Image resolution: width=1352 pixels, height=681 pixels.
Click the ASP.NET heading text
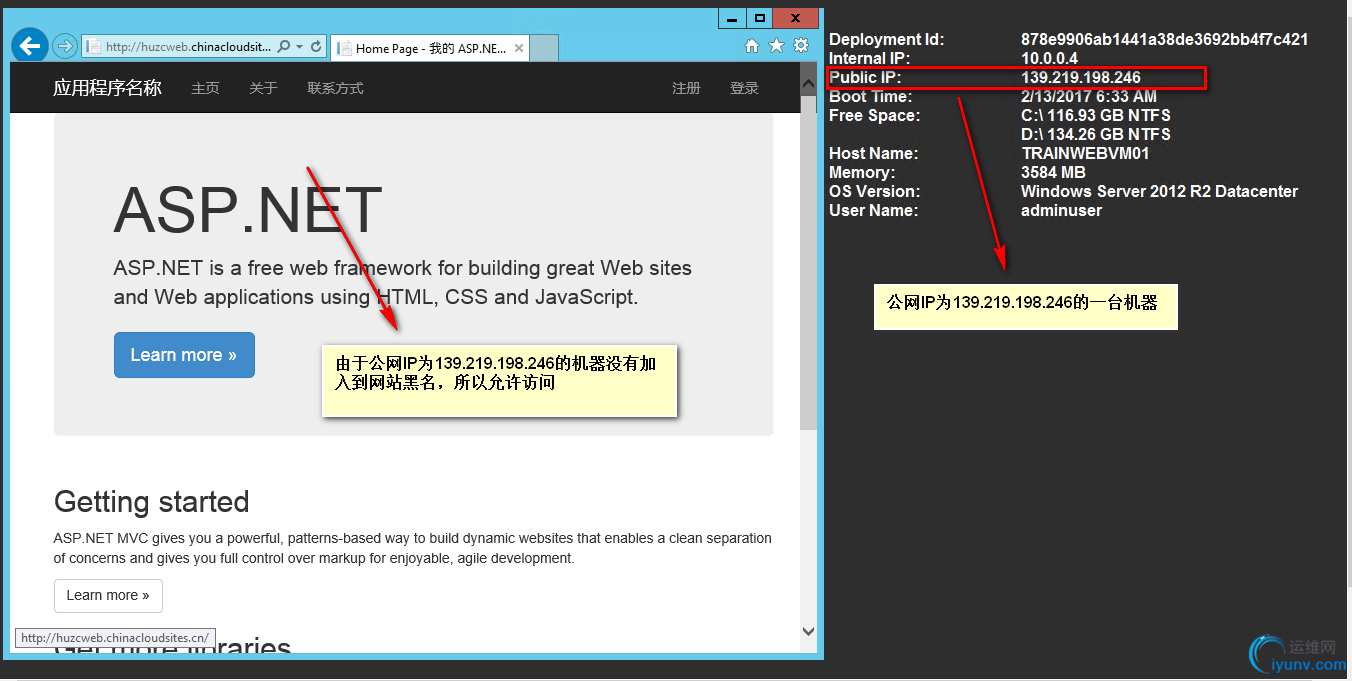[x=248, y=209]
